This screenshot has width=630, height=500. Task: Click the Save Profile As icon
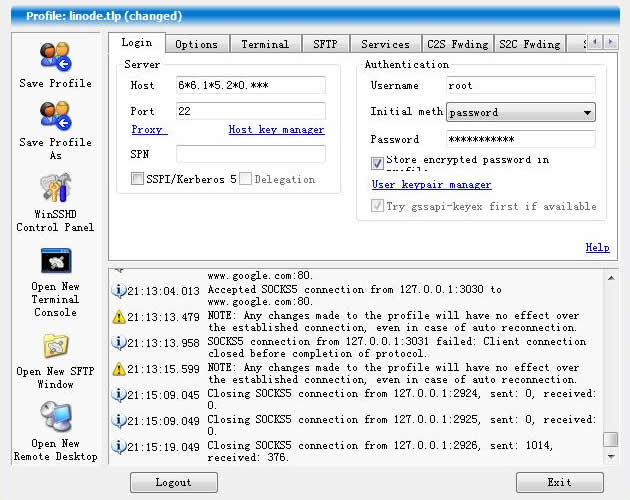tap(55, 116)
